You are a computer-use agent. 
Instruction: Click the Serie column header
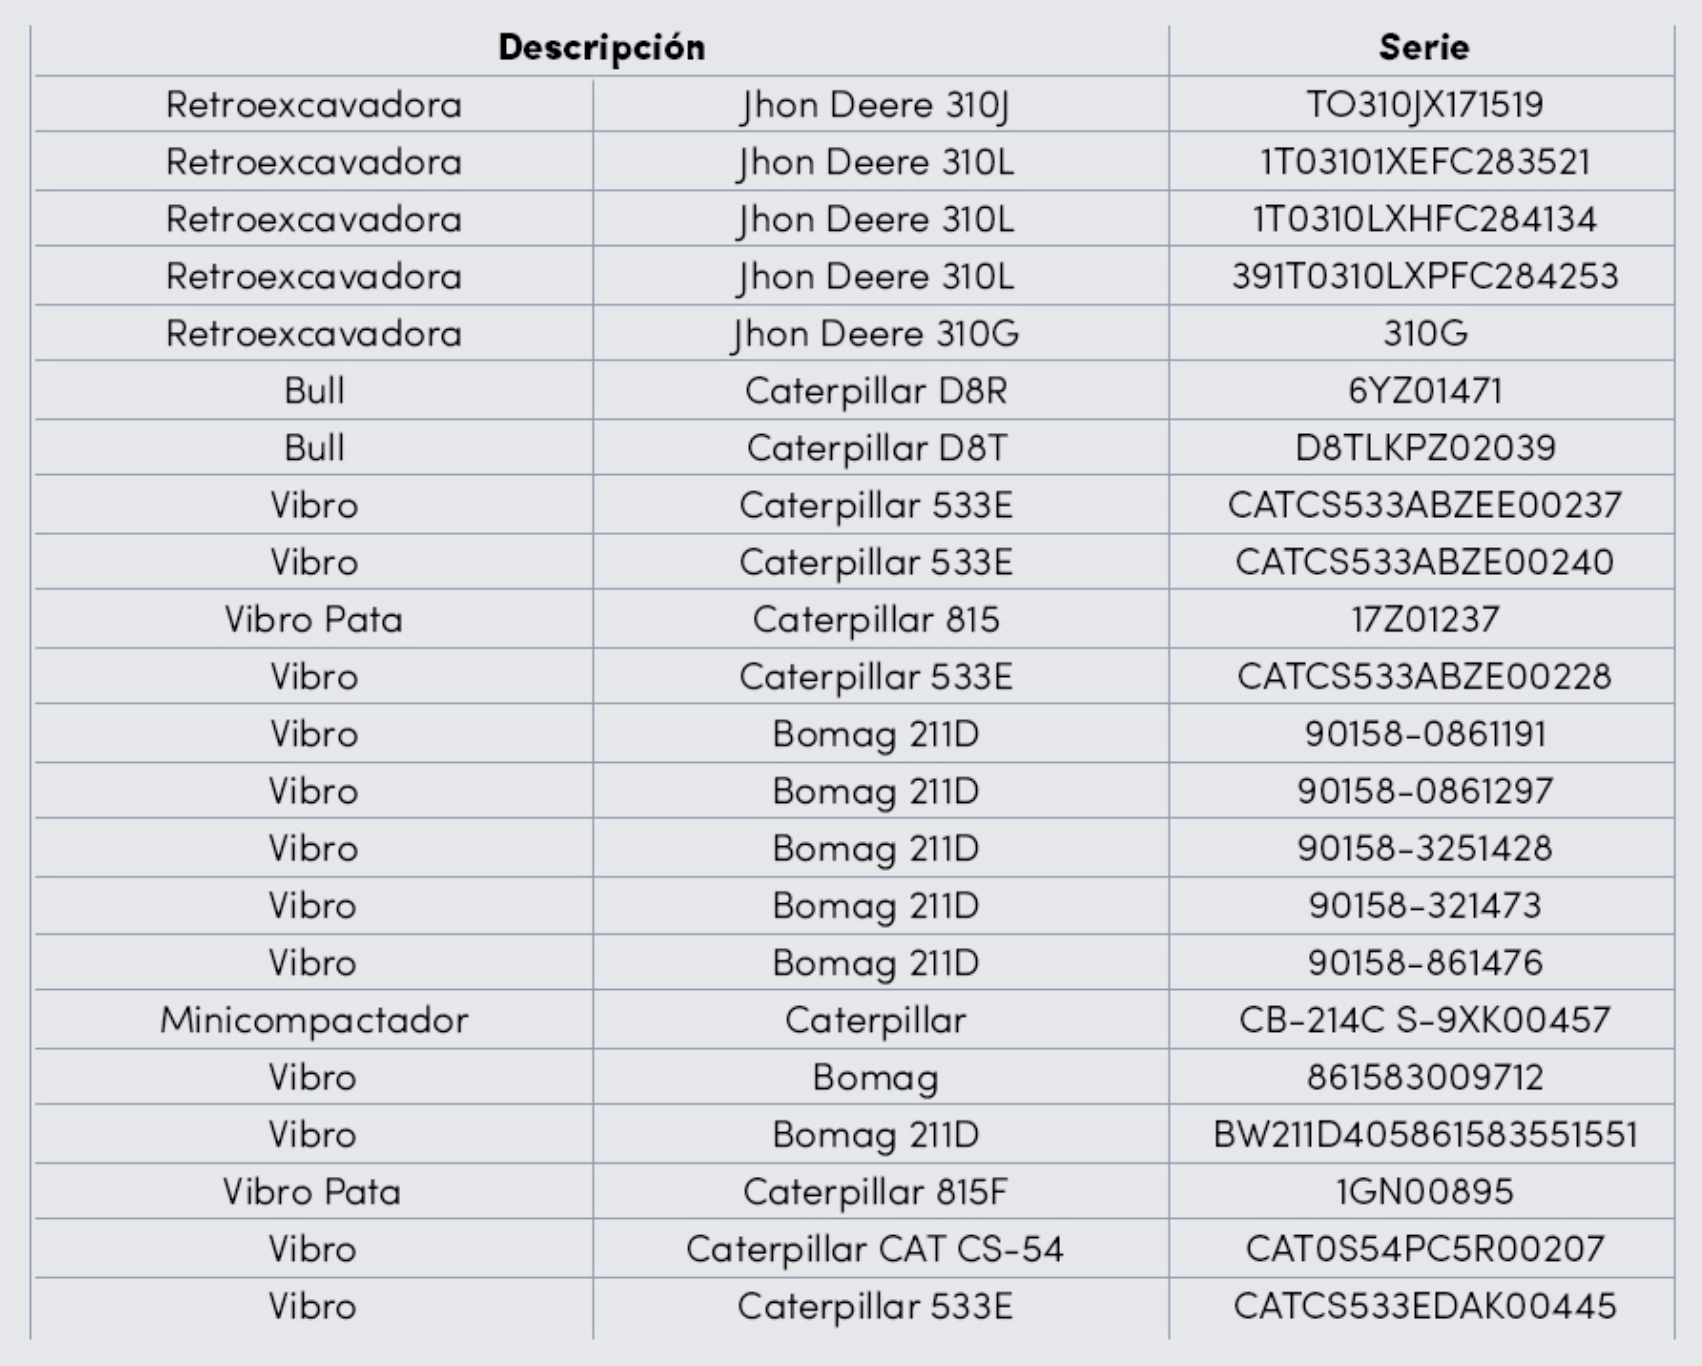click(x=1423, y=47)
